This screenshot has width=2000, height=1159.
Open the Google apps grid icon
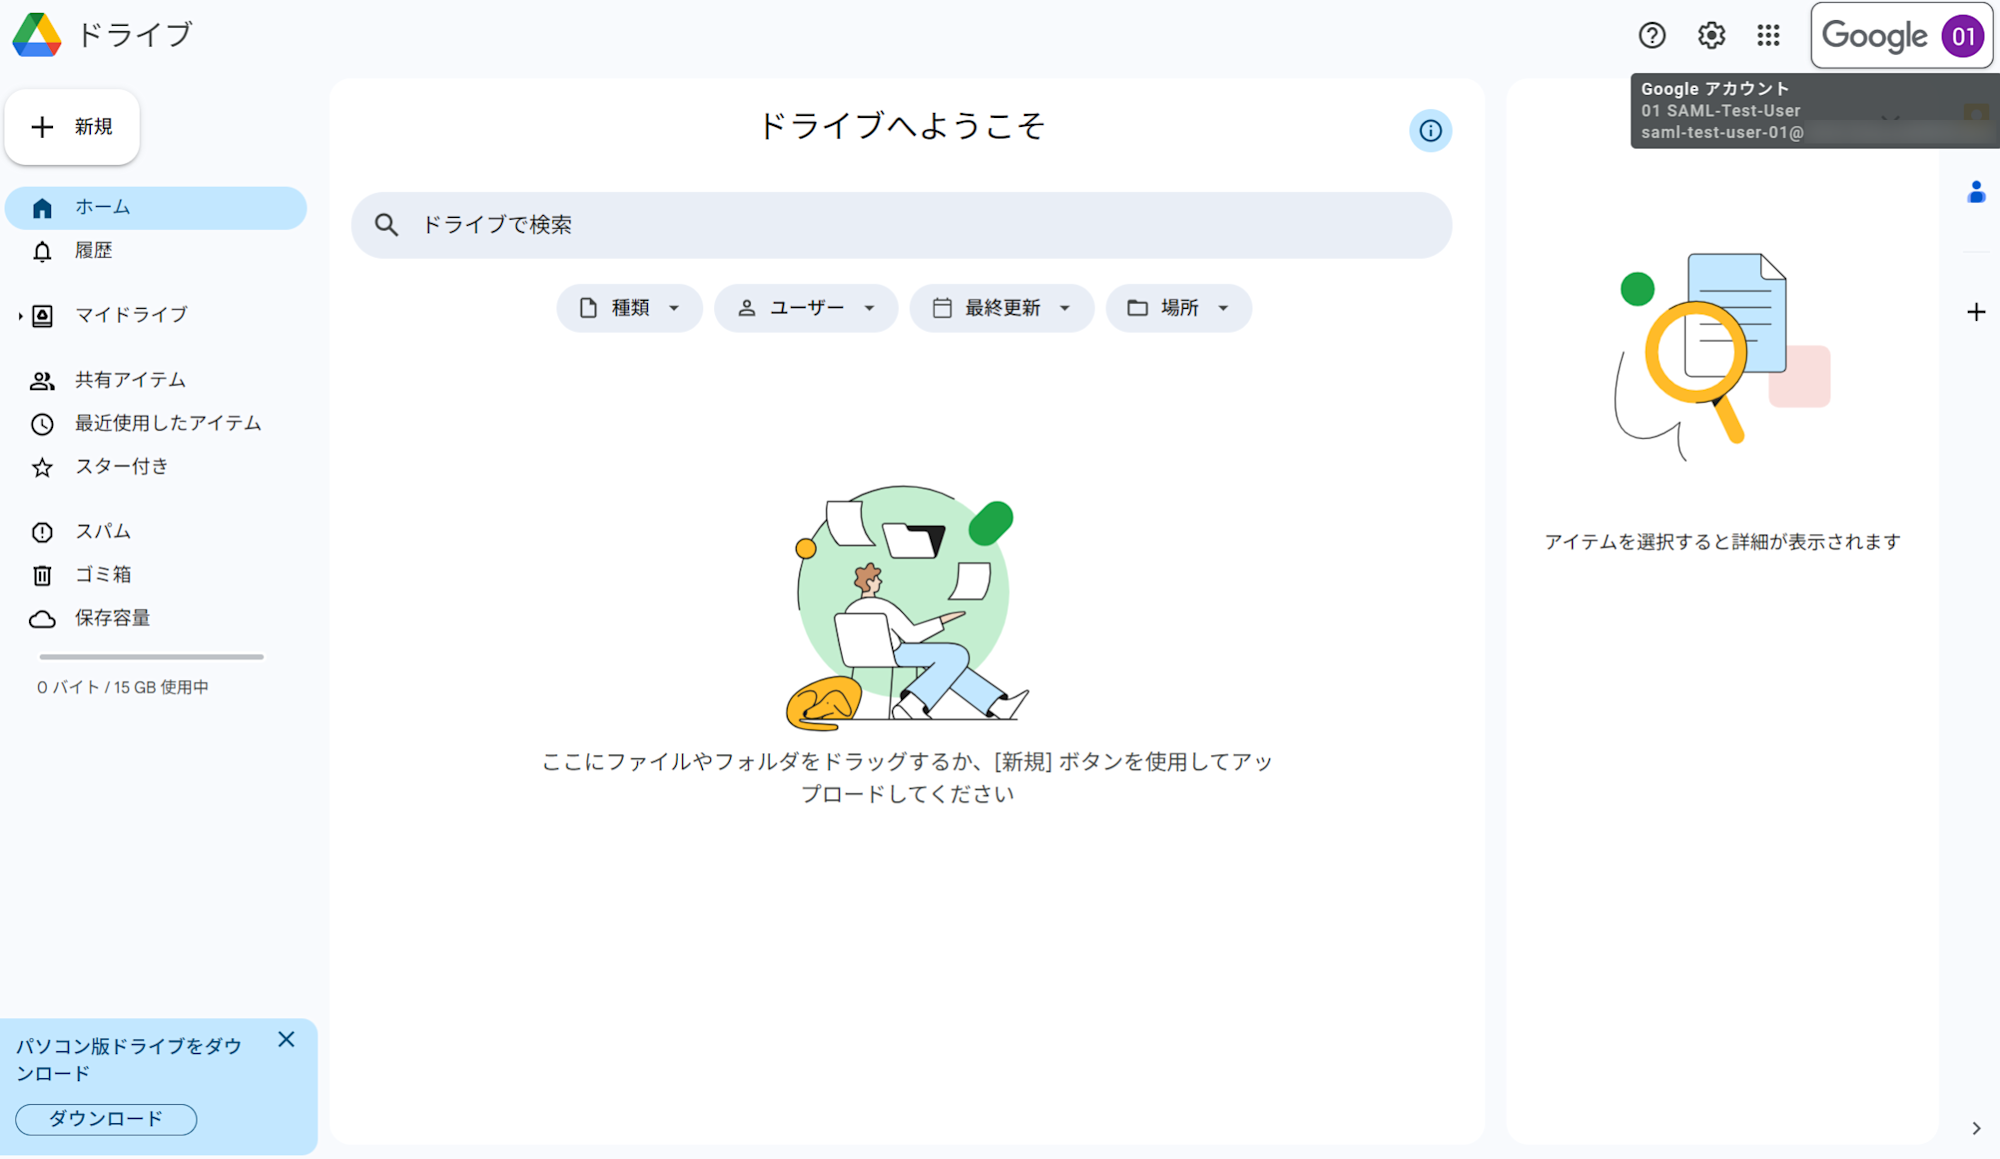1768,35
